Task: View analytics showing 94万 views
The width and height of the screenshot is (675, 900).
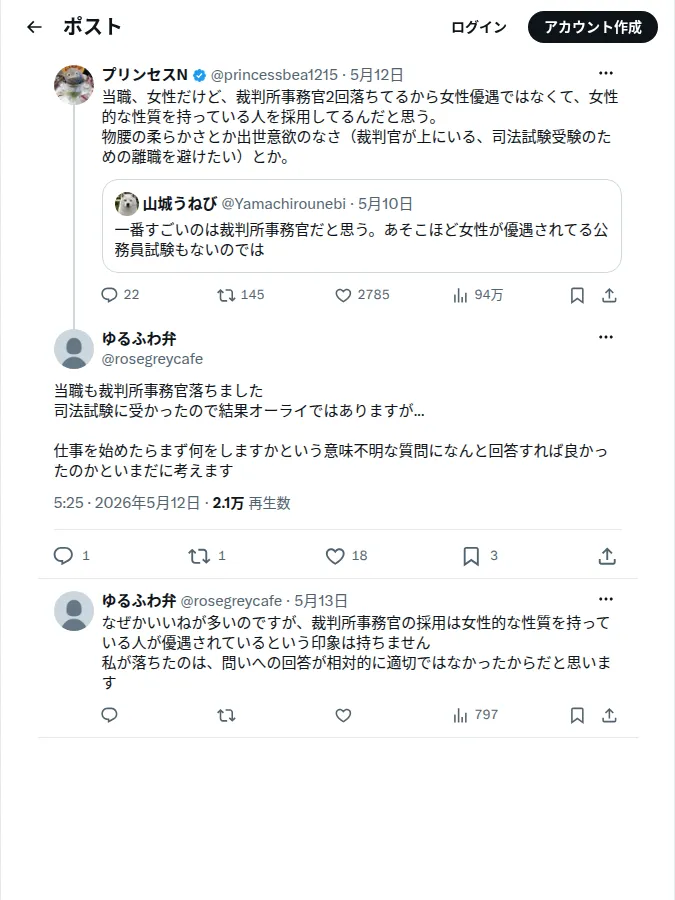Action: click(x=478, y=295)
